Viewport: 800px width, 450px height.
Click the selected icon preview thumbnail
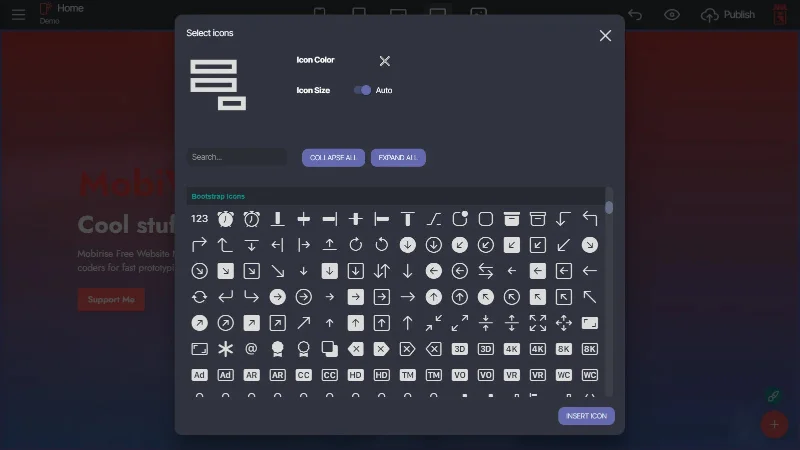pyautogui.click(x=218, y=85)
